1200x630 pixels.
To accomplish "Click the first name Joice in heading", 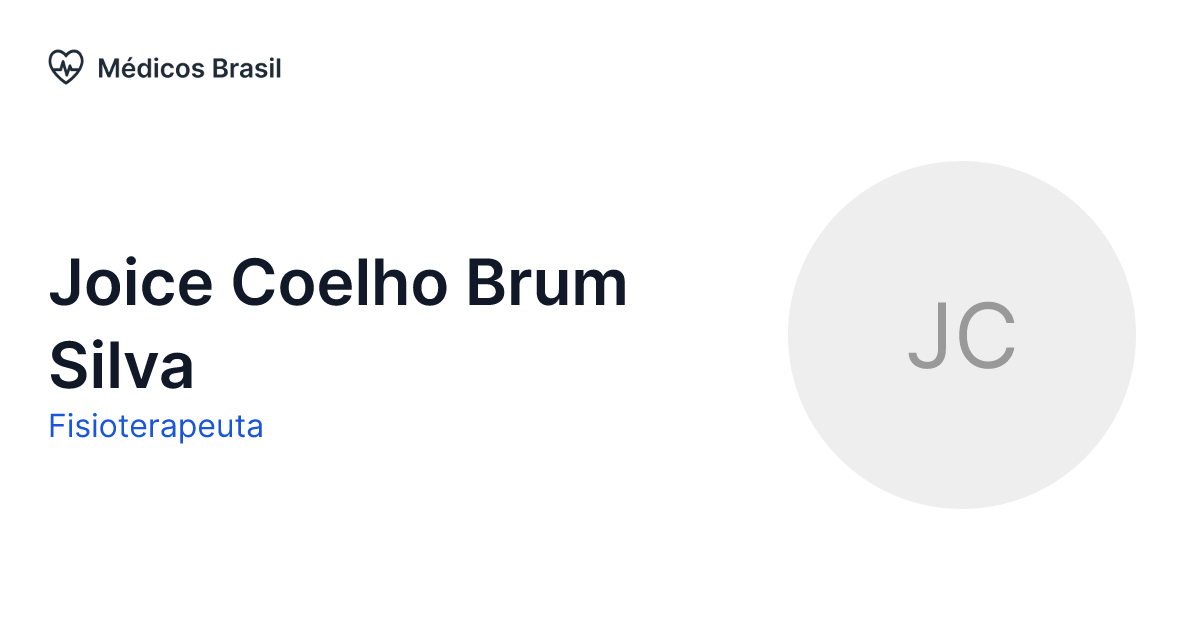I will tap(131, 283).
